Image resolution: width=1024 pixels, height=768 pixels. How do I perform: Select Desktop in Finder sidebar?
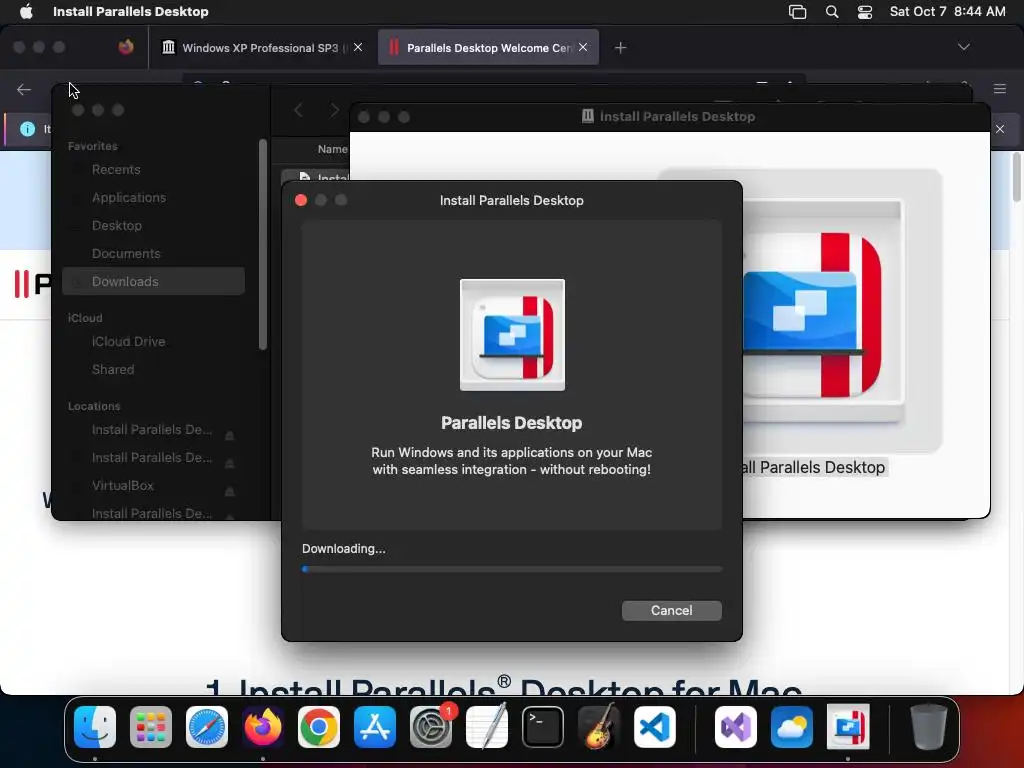[153, 226]
